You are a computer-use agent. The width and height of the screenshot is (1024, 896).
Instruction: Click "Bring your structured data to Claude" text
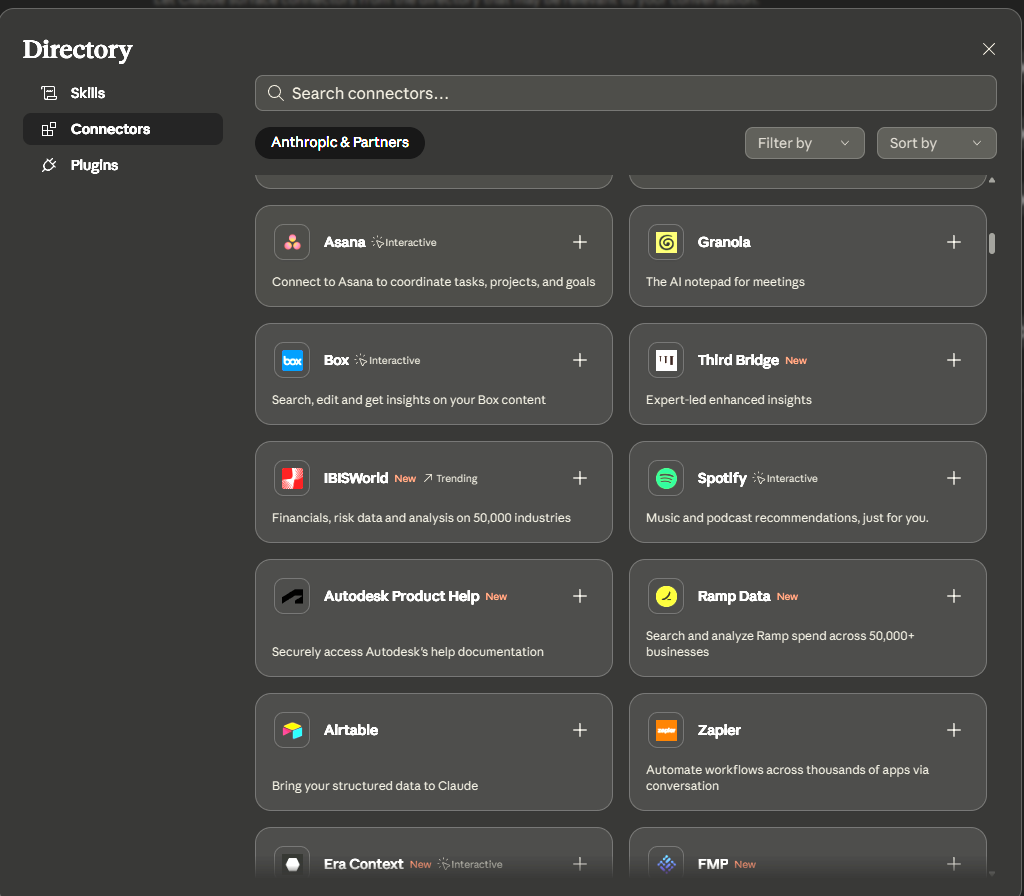[x=375, y=786]
